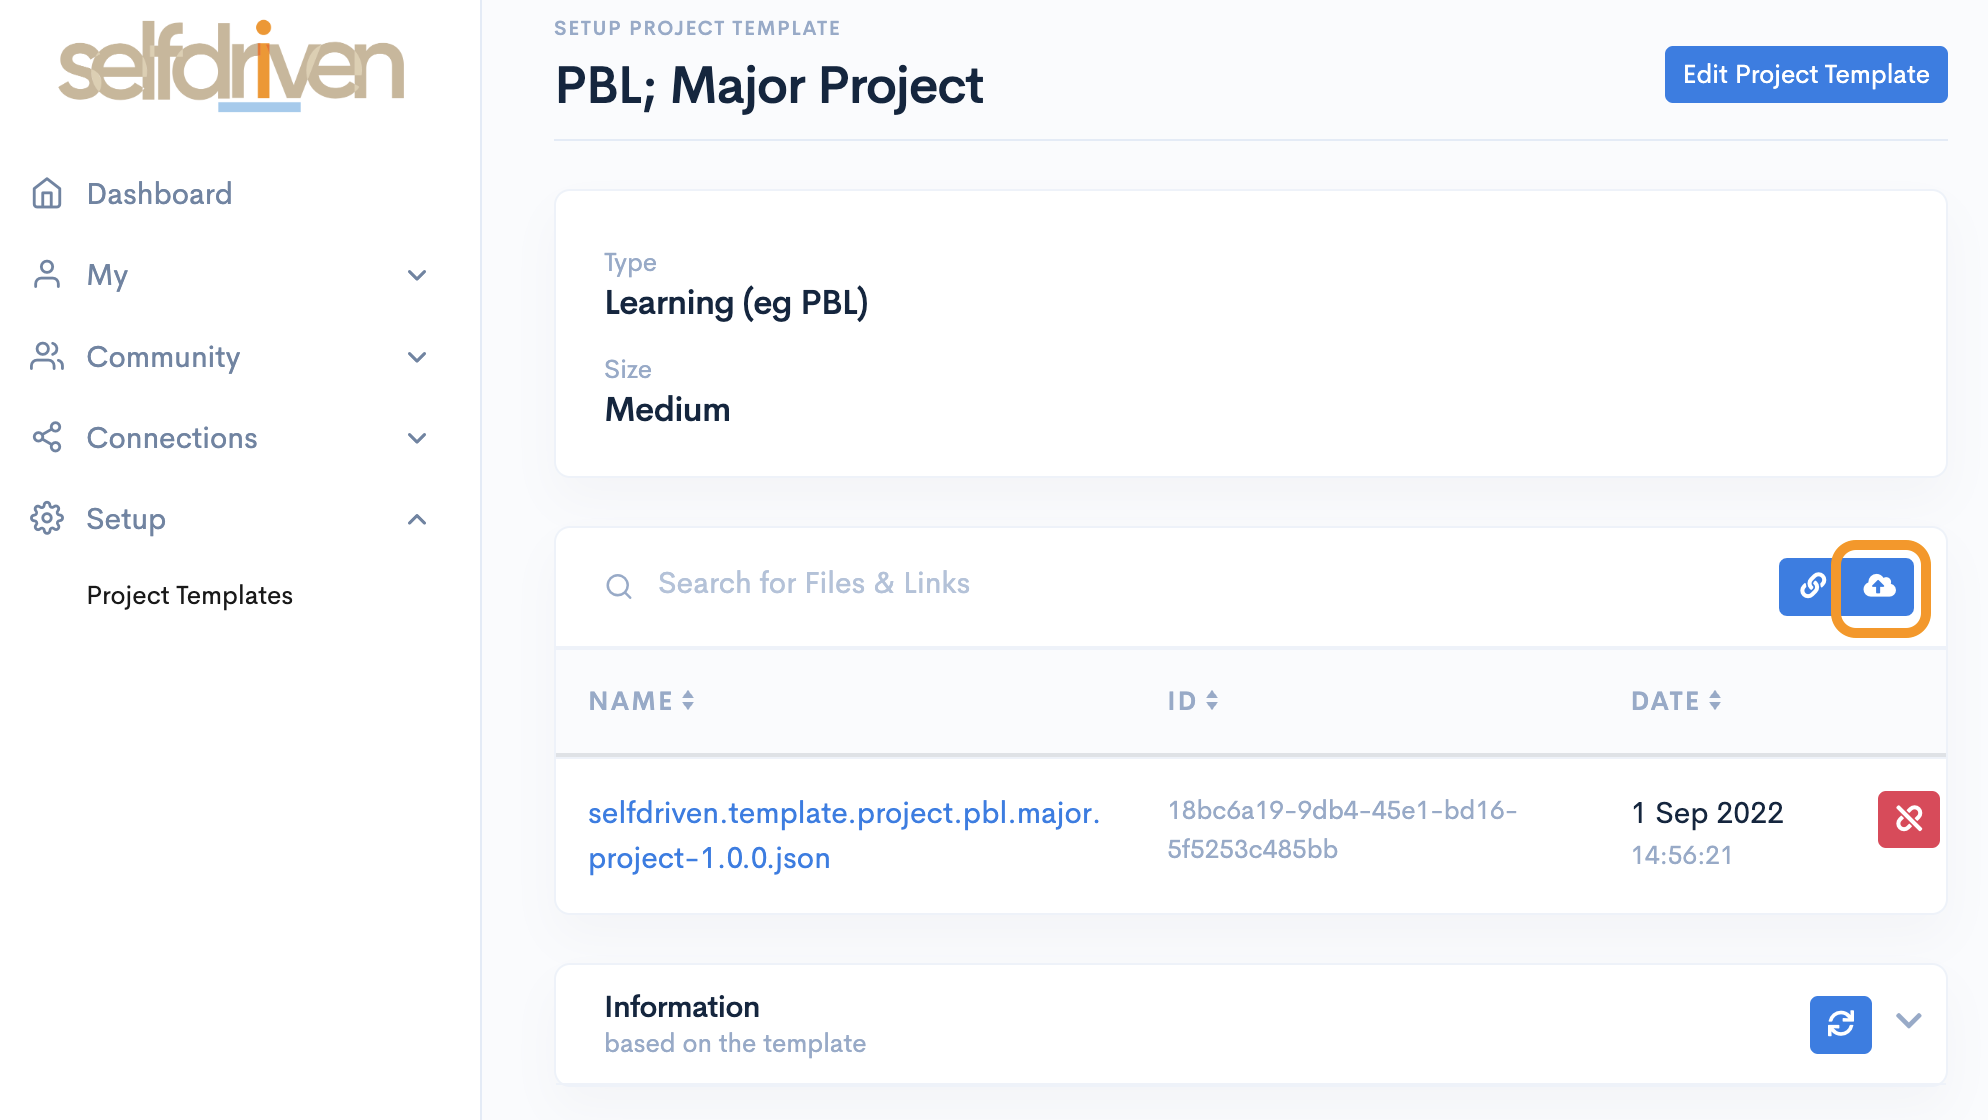
Task: Click the add link icon button
Action: 1810,586
